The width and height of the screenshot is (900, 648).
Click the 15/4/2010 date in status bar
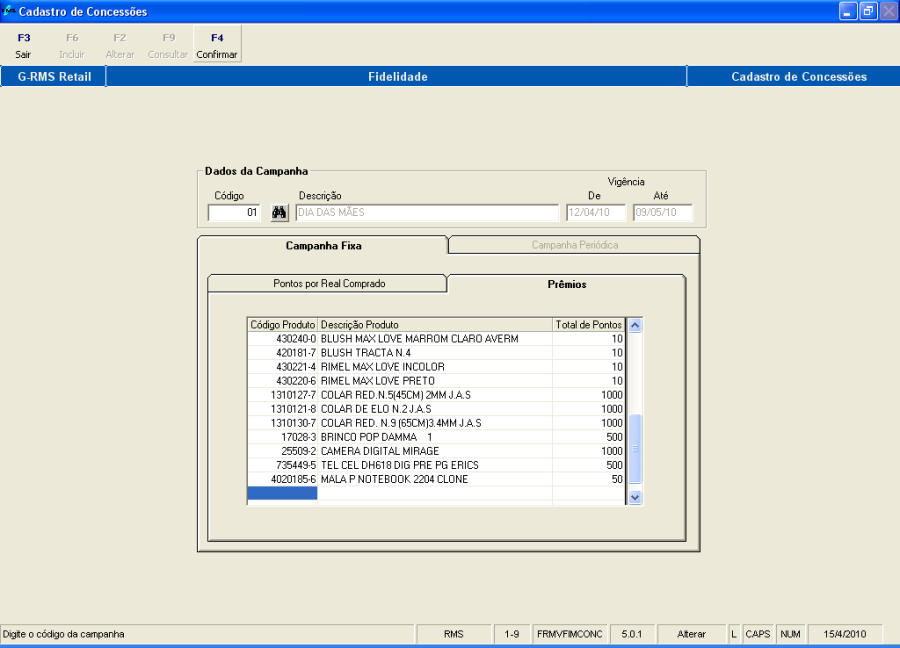(x=844, y=634)
